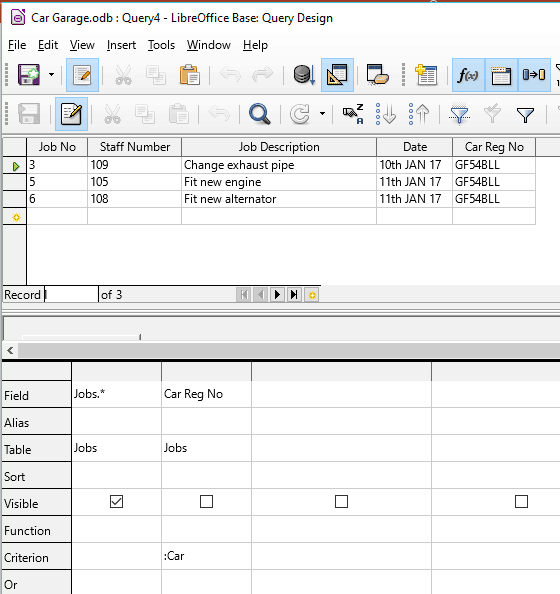
Task: Open the Standard Filter funnel icon
Action: 525,114
